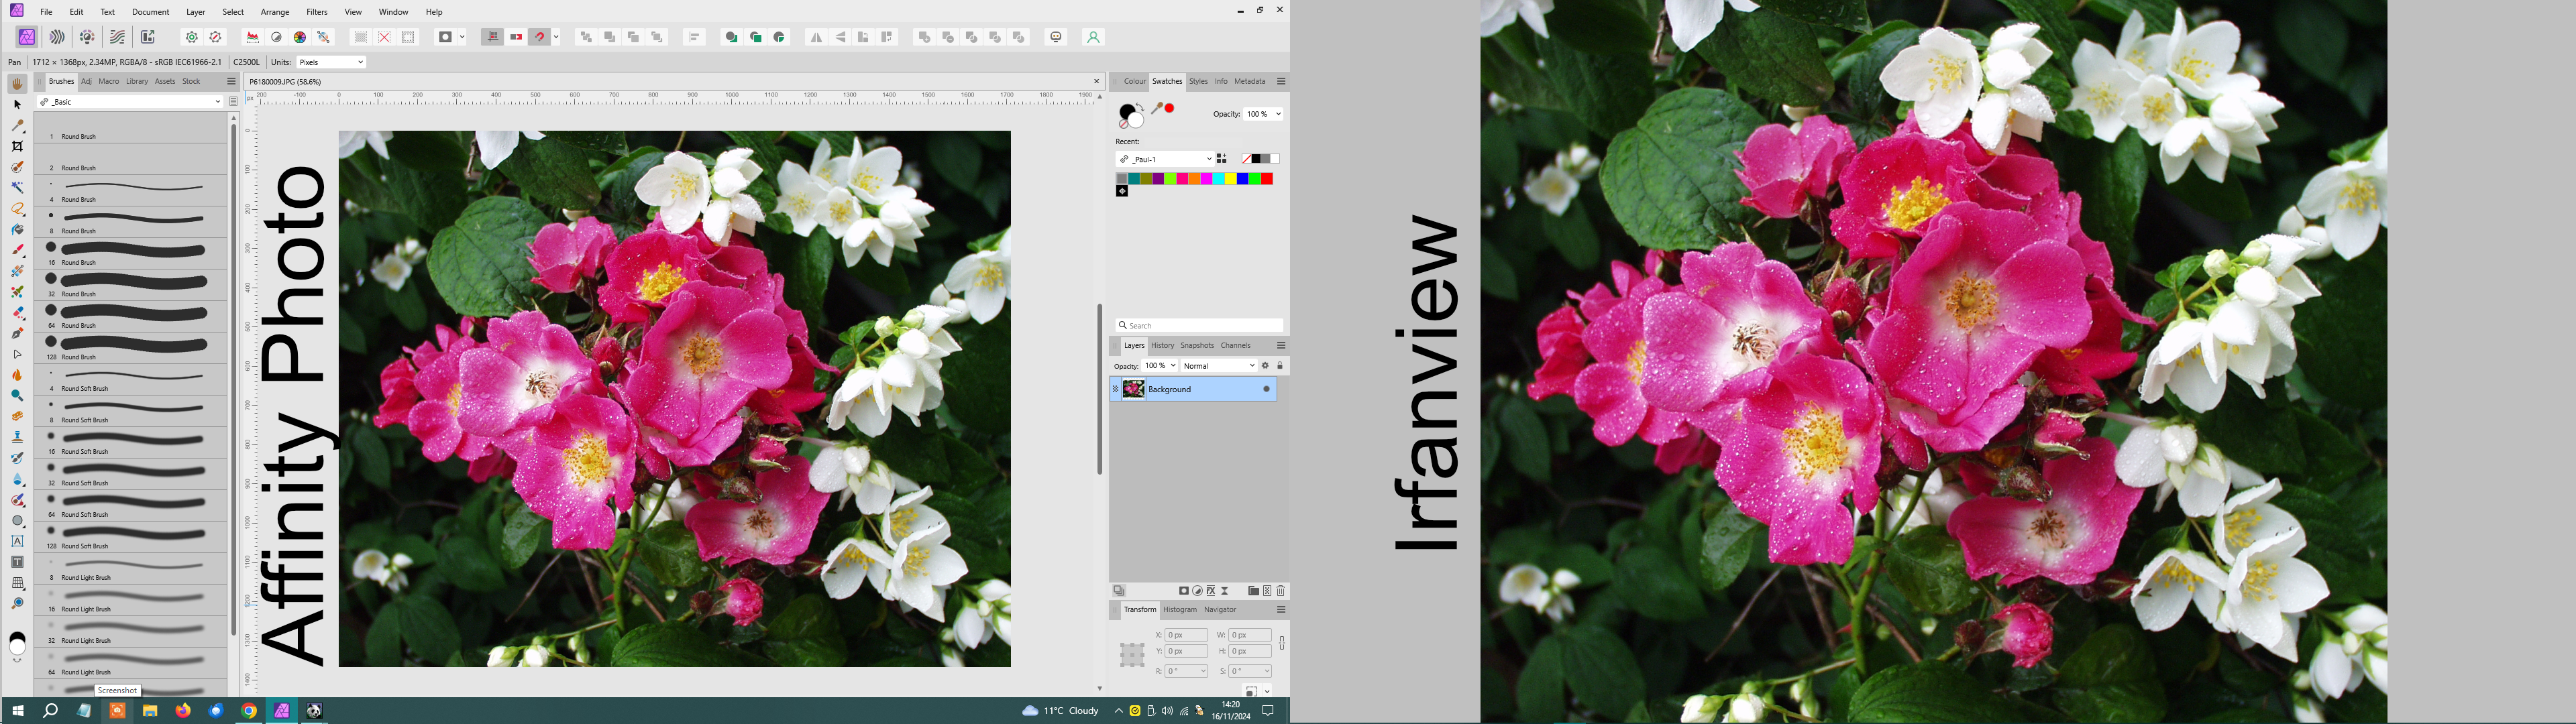Open layer cog settings icon
Image resolution: width=2576 pixels, height=724 pixels.
(1265, 366)
